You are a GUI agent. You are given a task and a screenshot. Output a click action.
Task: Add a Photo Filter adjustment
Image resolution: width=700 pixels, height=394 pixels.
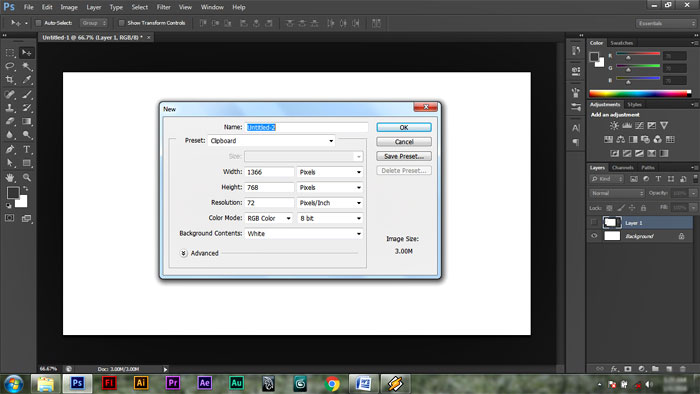(x=645, y=140)
